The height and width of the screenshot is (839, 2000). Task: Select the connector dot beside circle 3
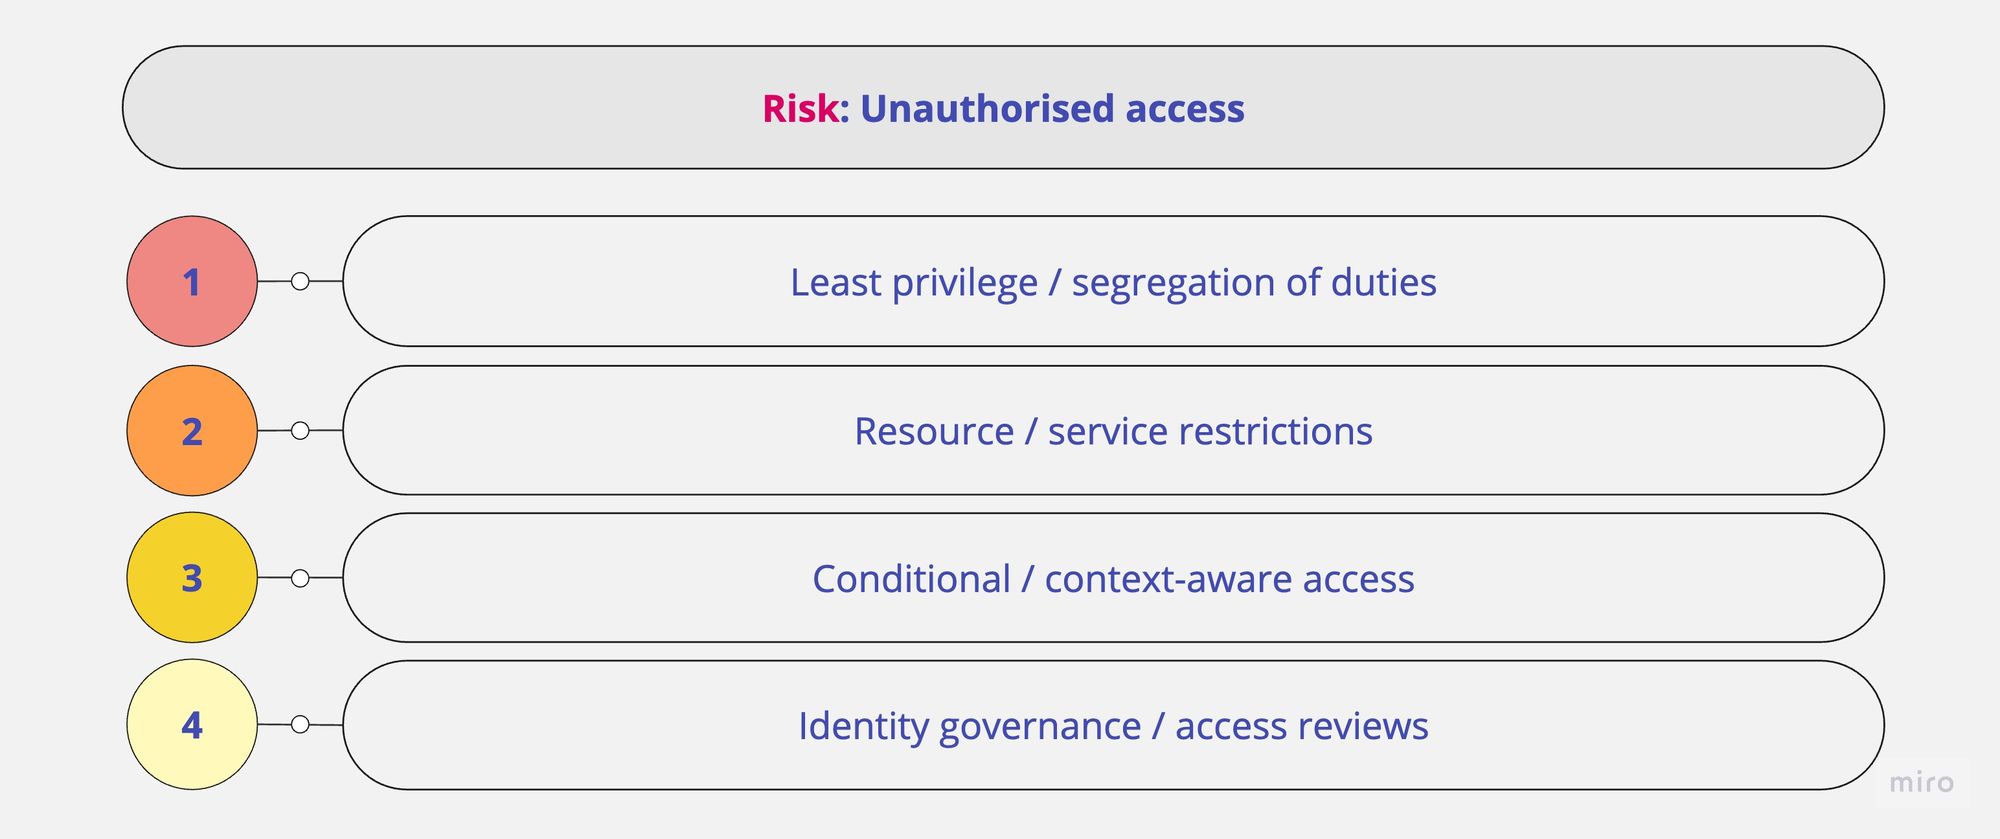click(300, 578)
